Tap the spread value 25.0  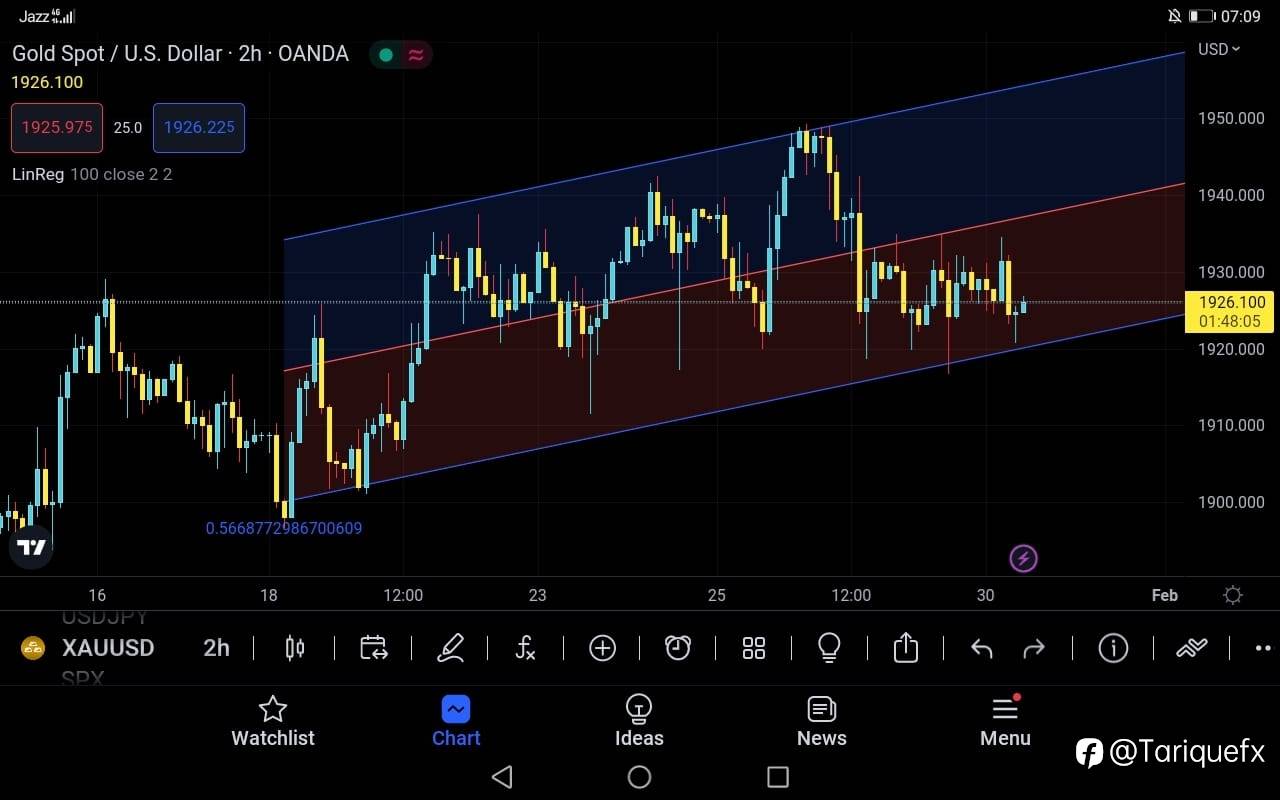pos(128,128)
